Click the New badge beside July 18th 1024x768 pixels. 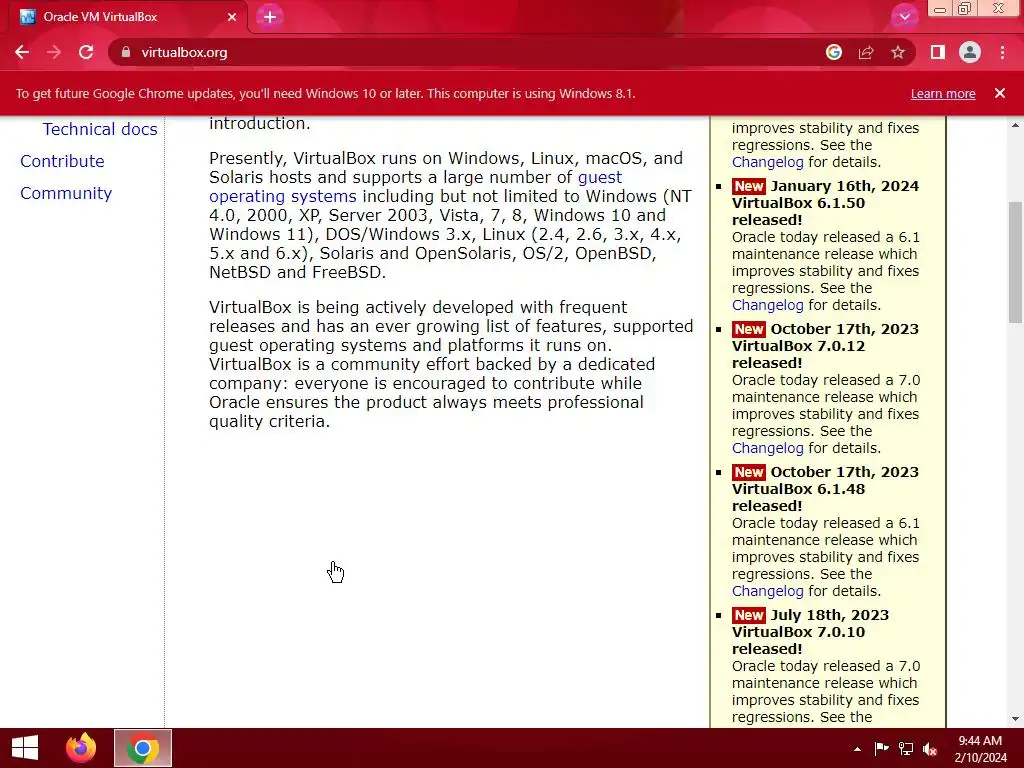pyautogui.click(x=748, y=615)
